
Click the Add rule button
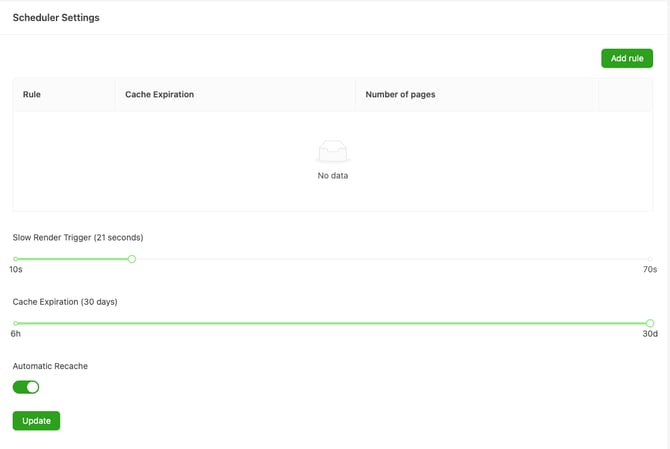coord(626,59)
